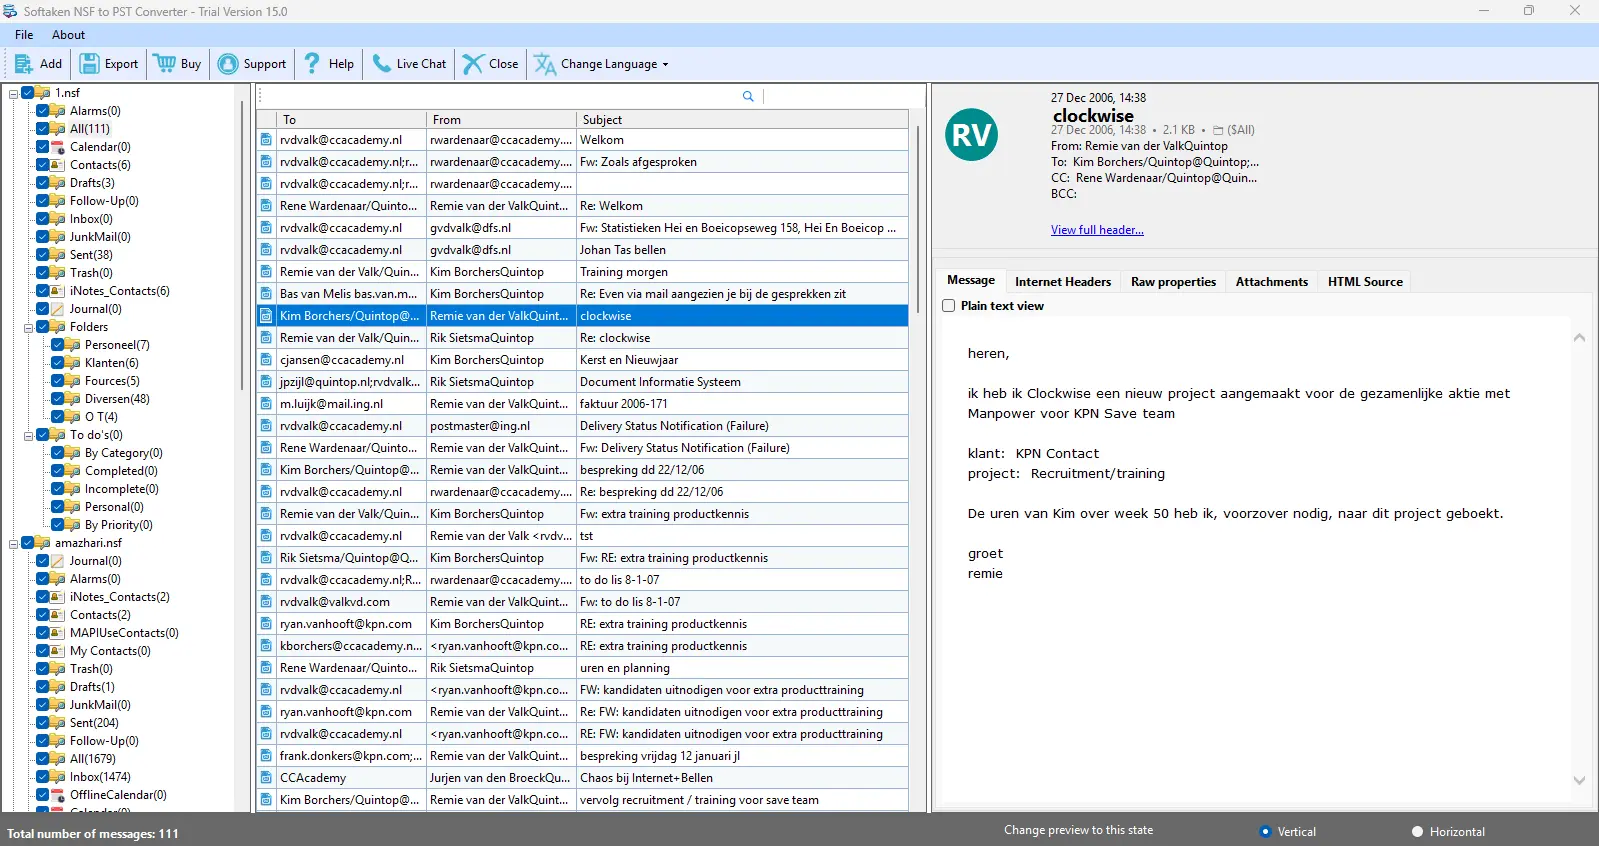The image size is (1599, 846).
Task: Click the Add file toolbar icon
Action: 24,64
